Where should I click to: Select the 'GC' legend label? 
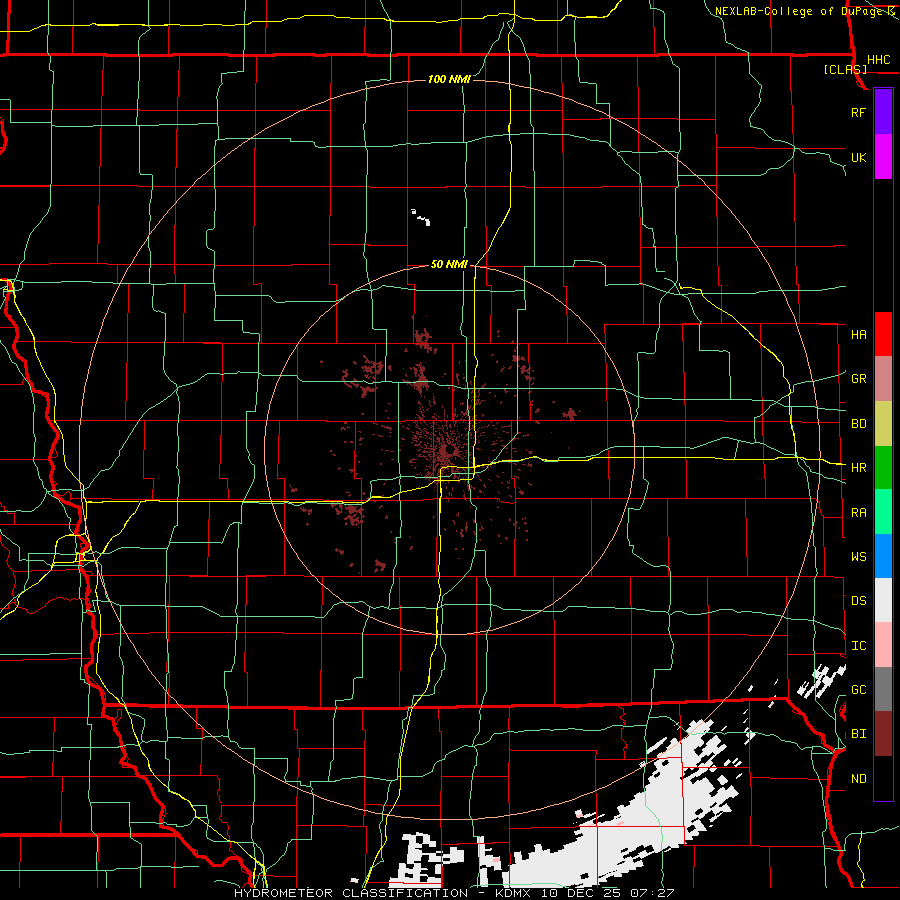[858, 690]
